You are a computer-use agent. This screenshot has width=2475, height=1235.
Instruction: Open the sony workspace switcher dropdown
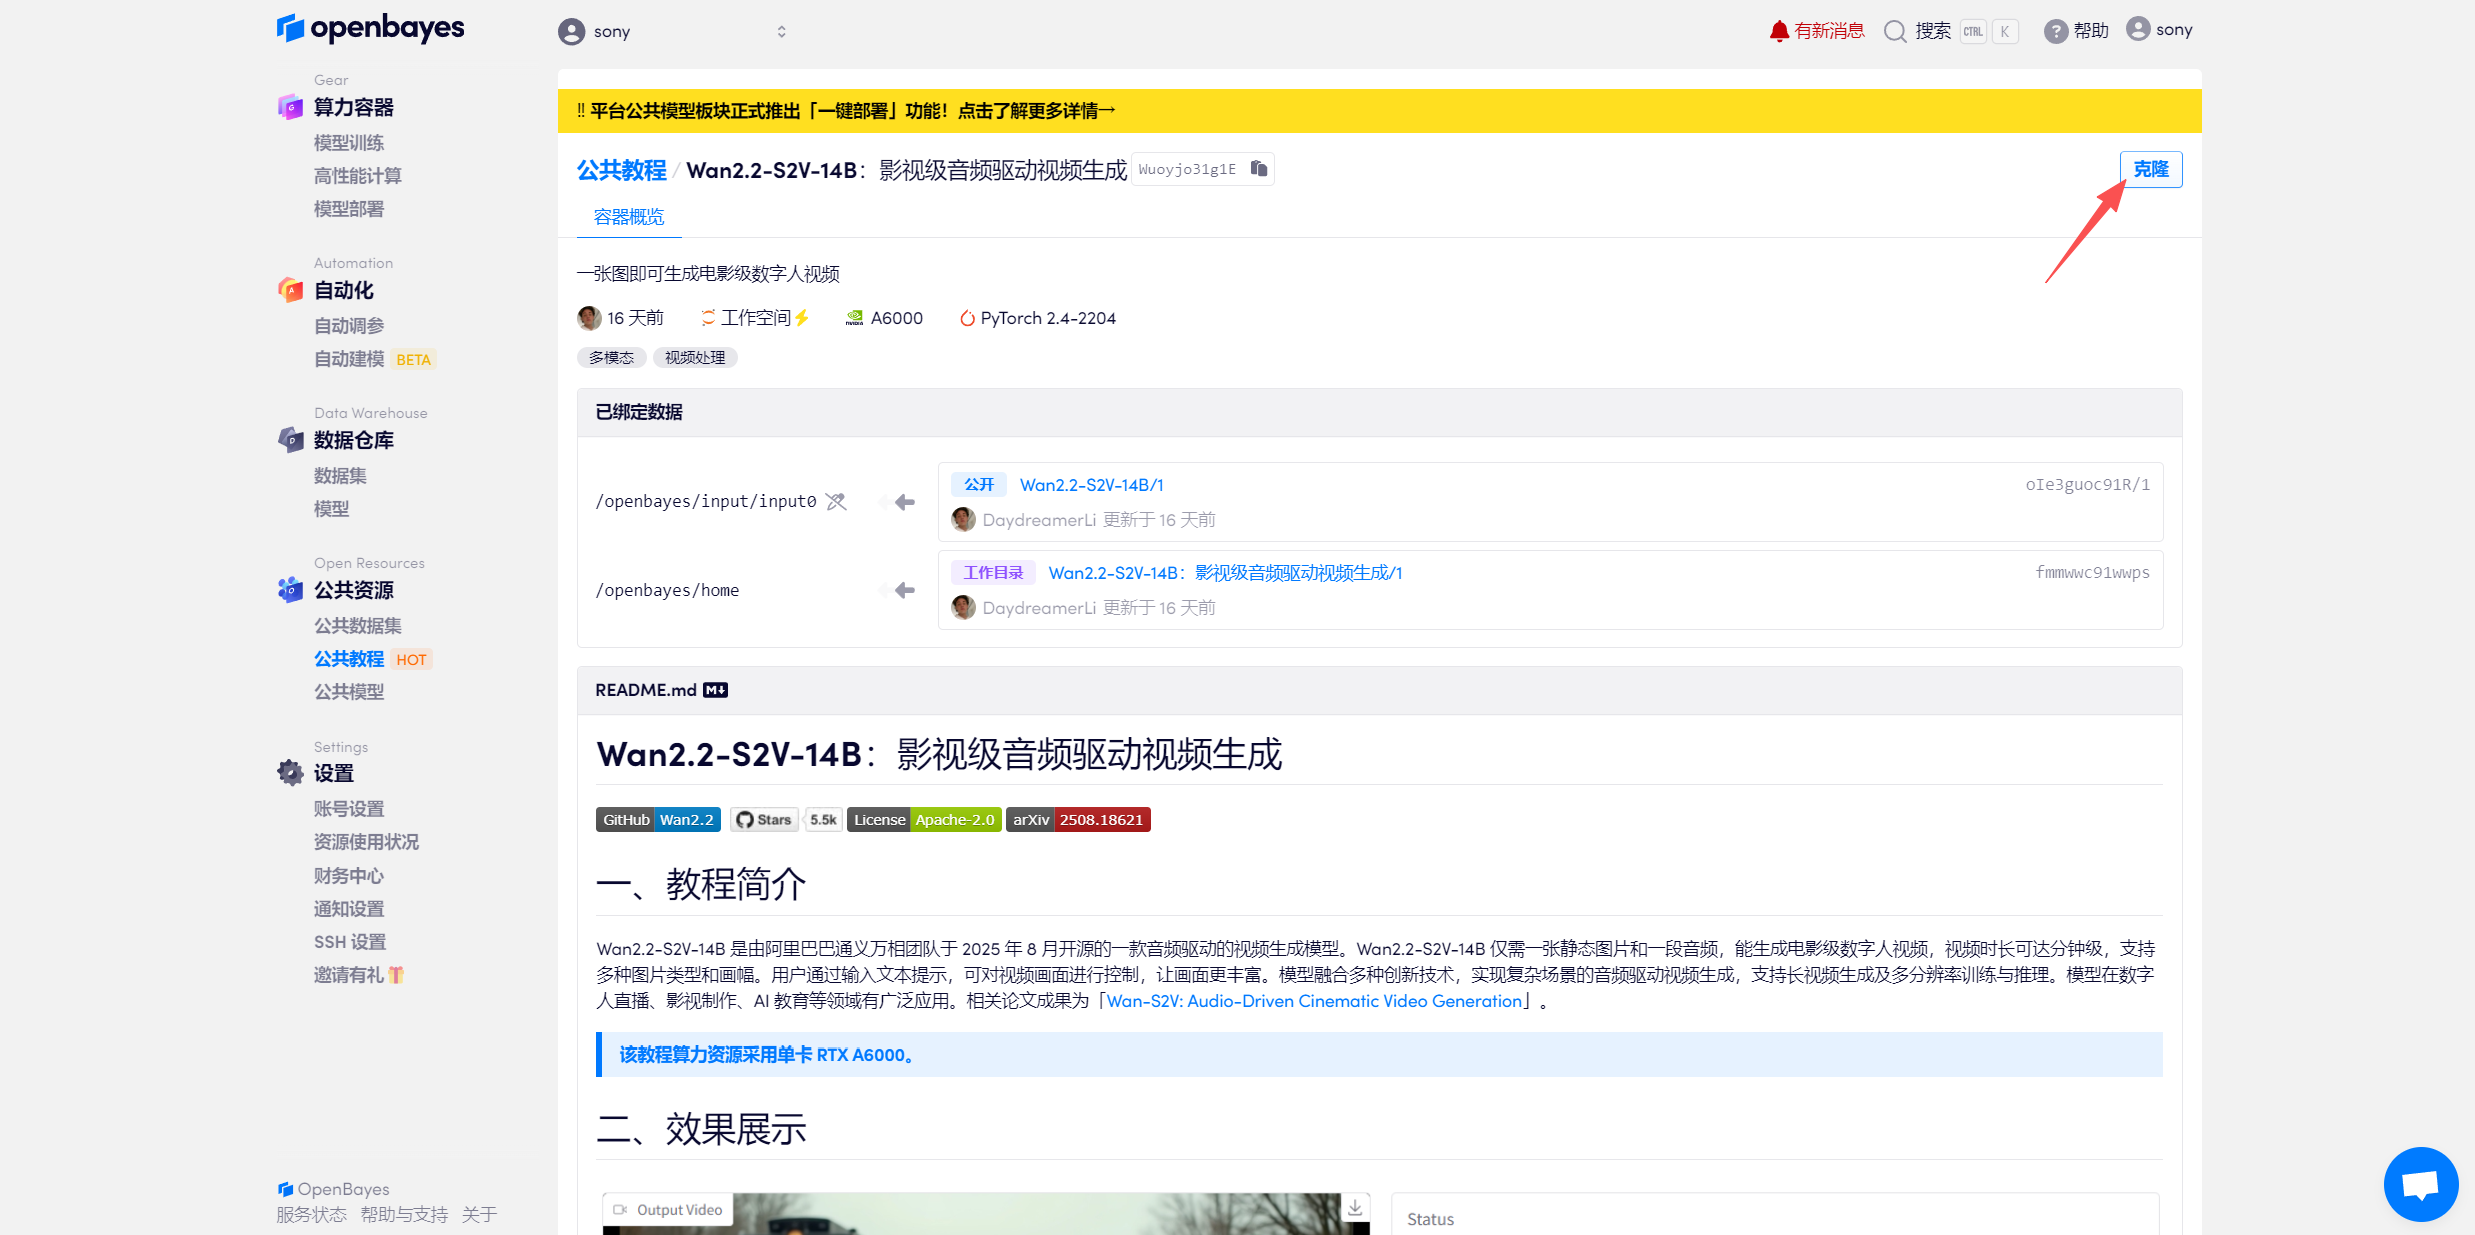click(672, 32)
